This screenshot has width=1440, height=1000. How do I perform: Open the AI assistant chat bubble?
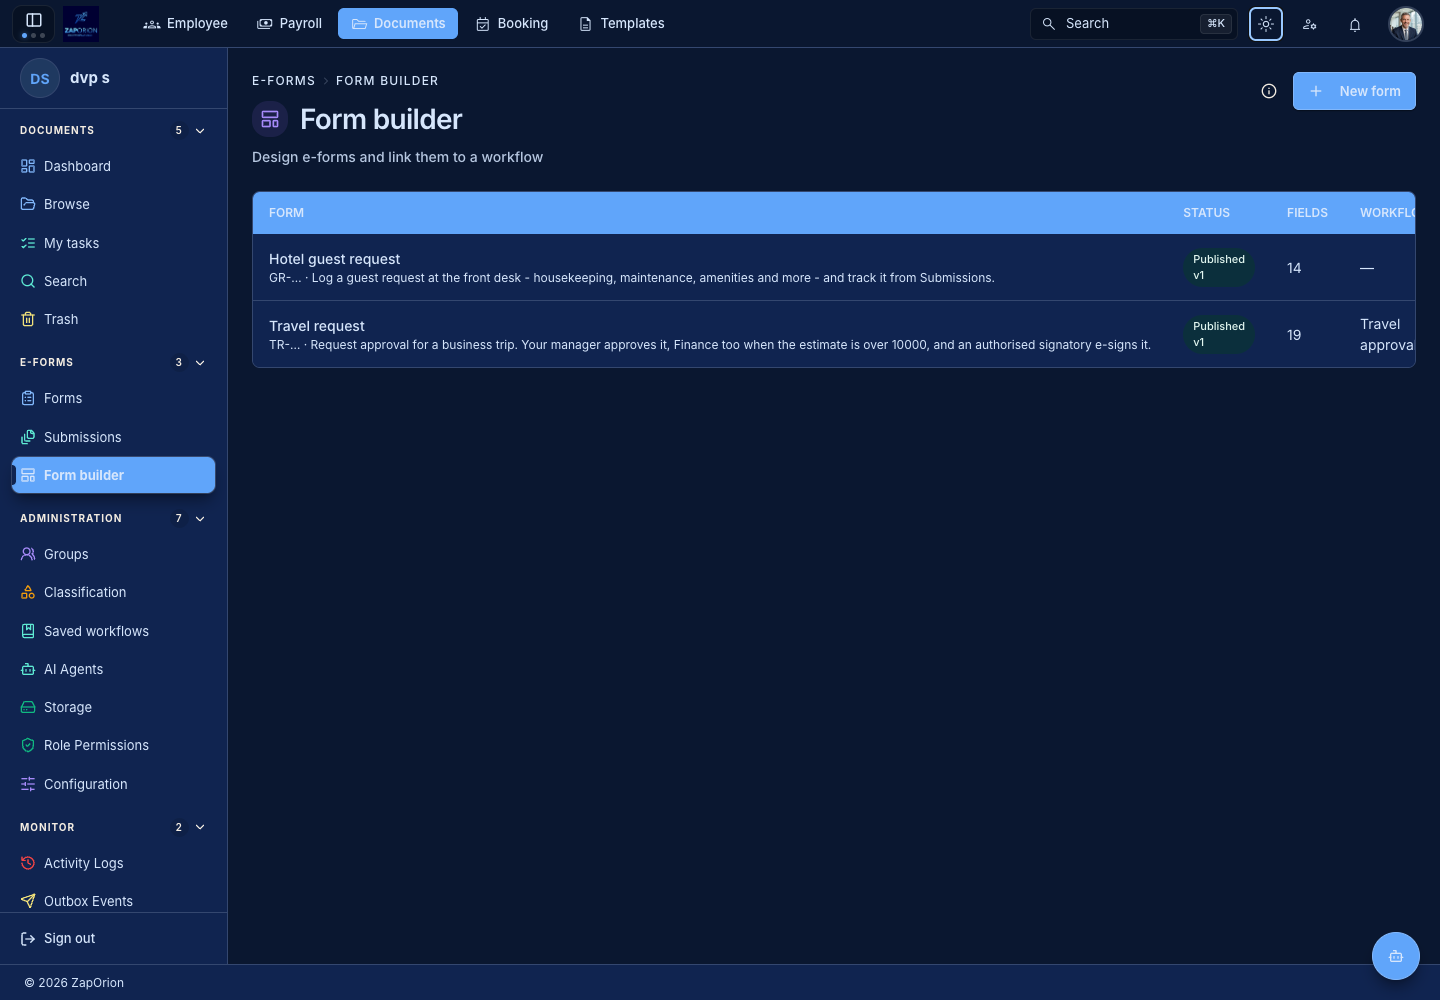1396,956
